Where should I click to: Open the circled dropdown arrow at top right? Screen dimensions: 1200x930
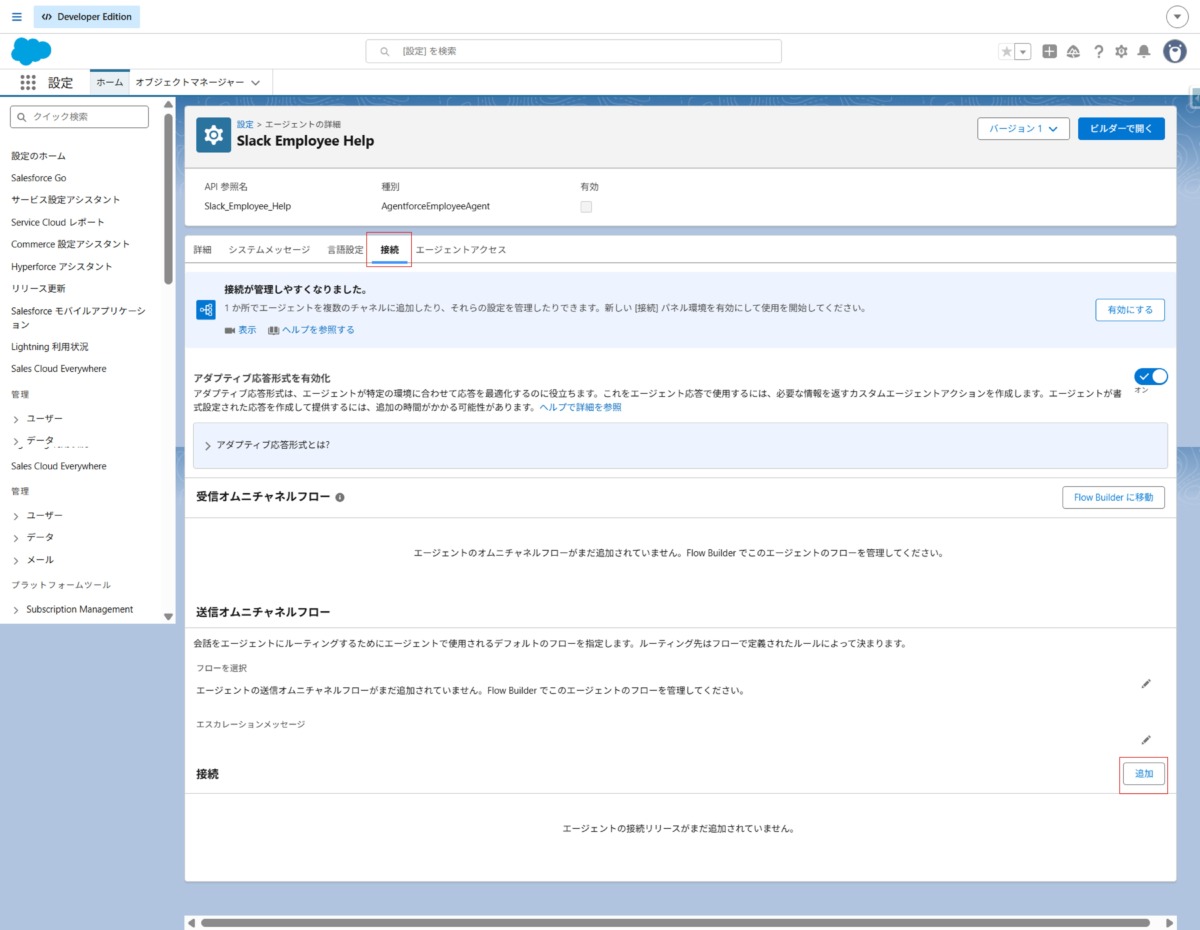tap(1177, 17)
